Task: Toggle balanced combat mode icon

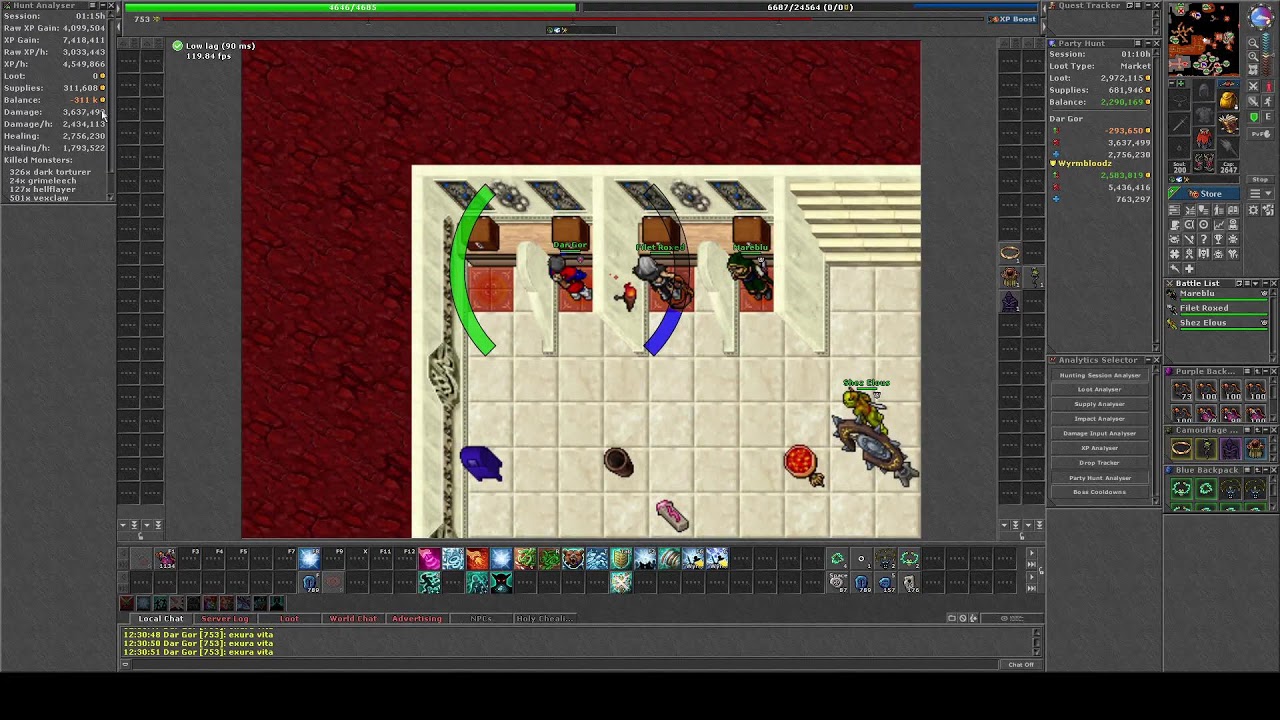Action: (1253, 101)
